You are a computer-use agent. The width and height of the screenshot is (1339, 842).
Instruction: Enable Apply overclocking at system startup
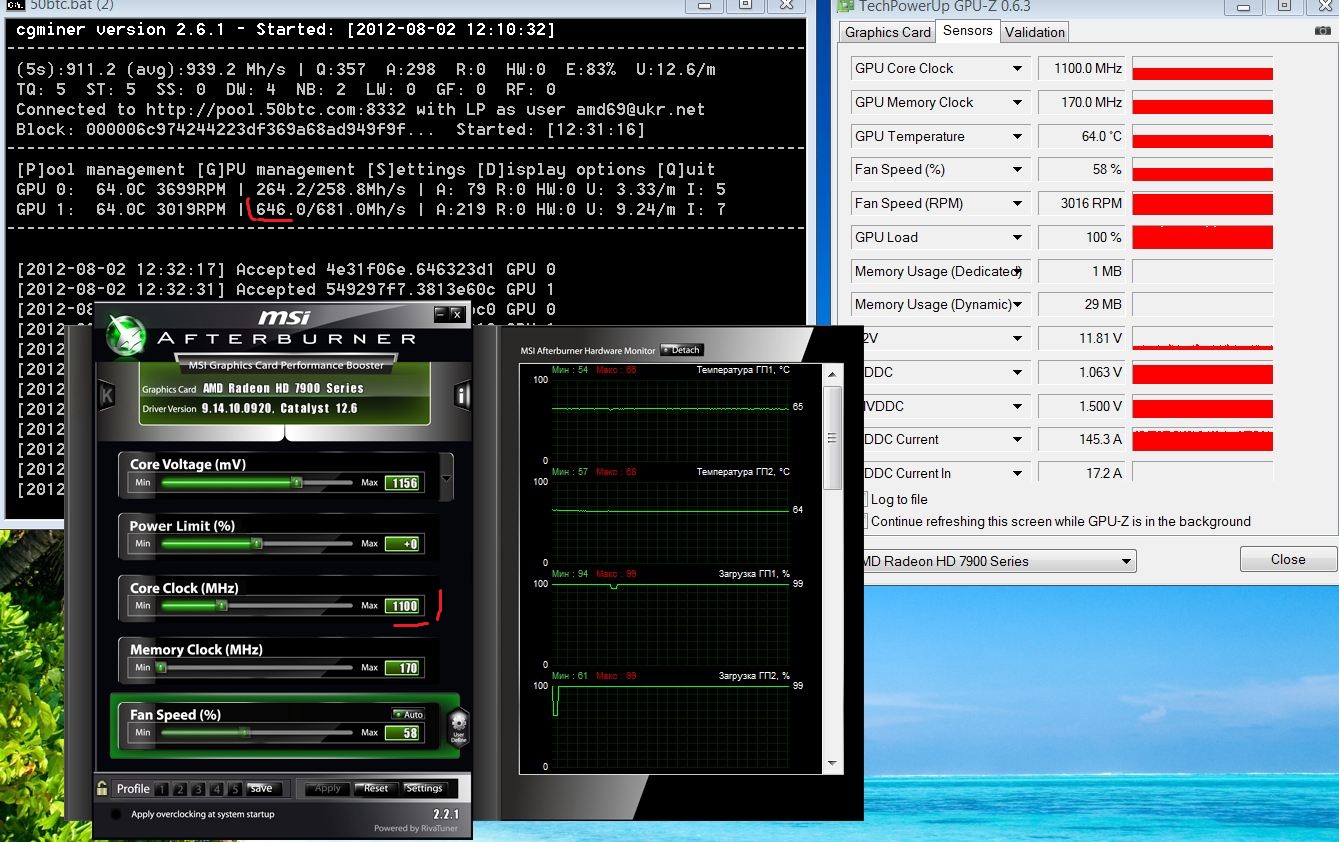click(116, 814)
